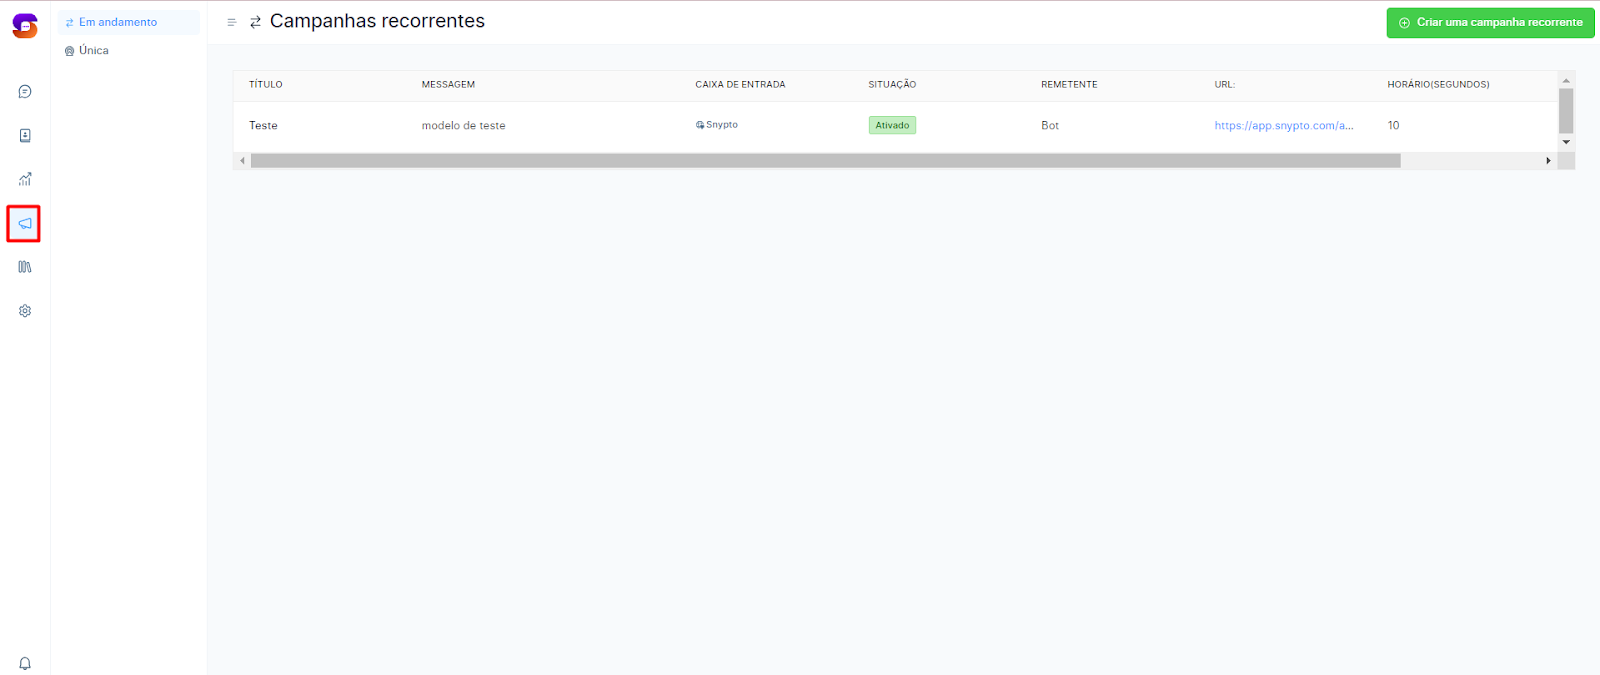Click the REMETENTE column header
The height and width of the screenshot is (675, 1600).
point(1069,85)
